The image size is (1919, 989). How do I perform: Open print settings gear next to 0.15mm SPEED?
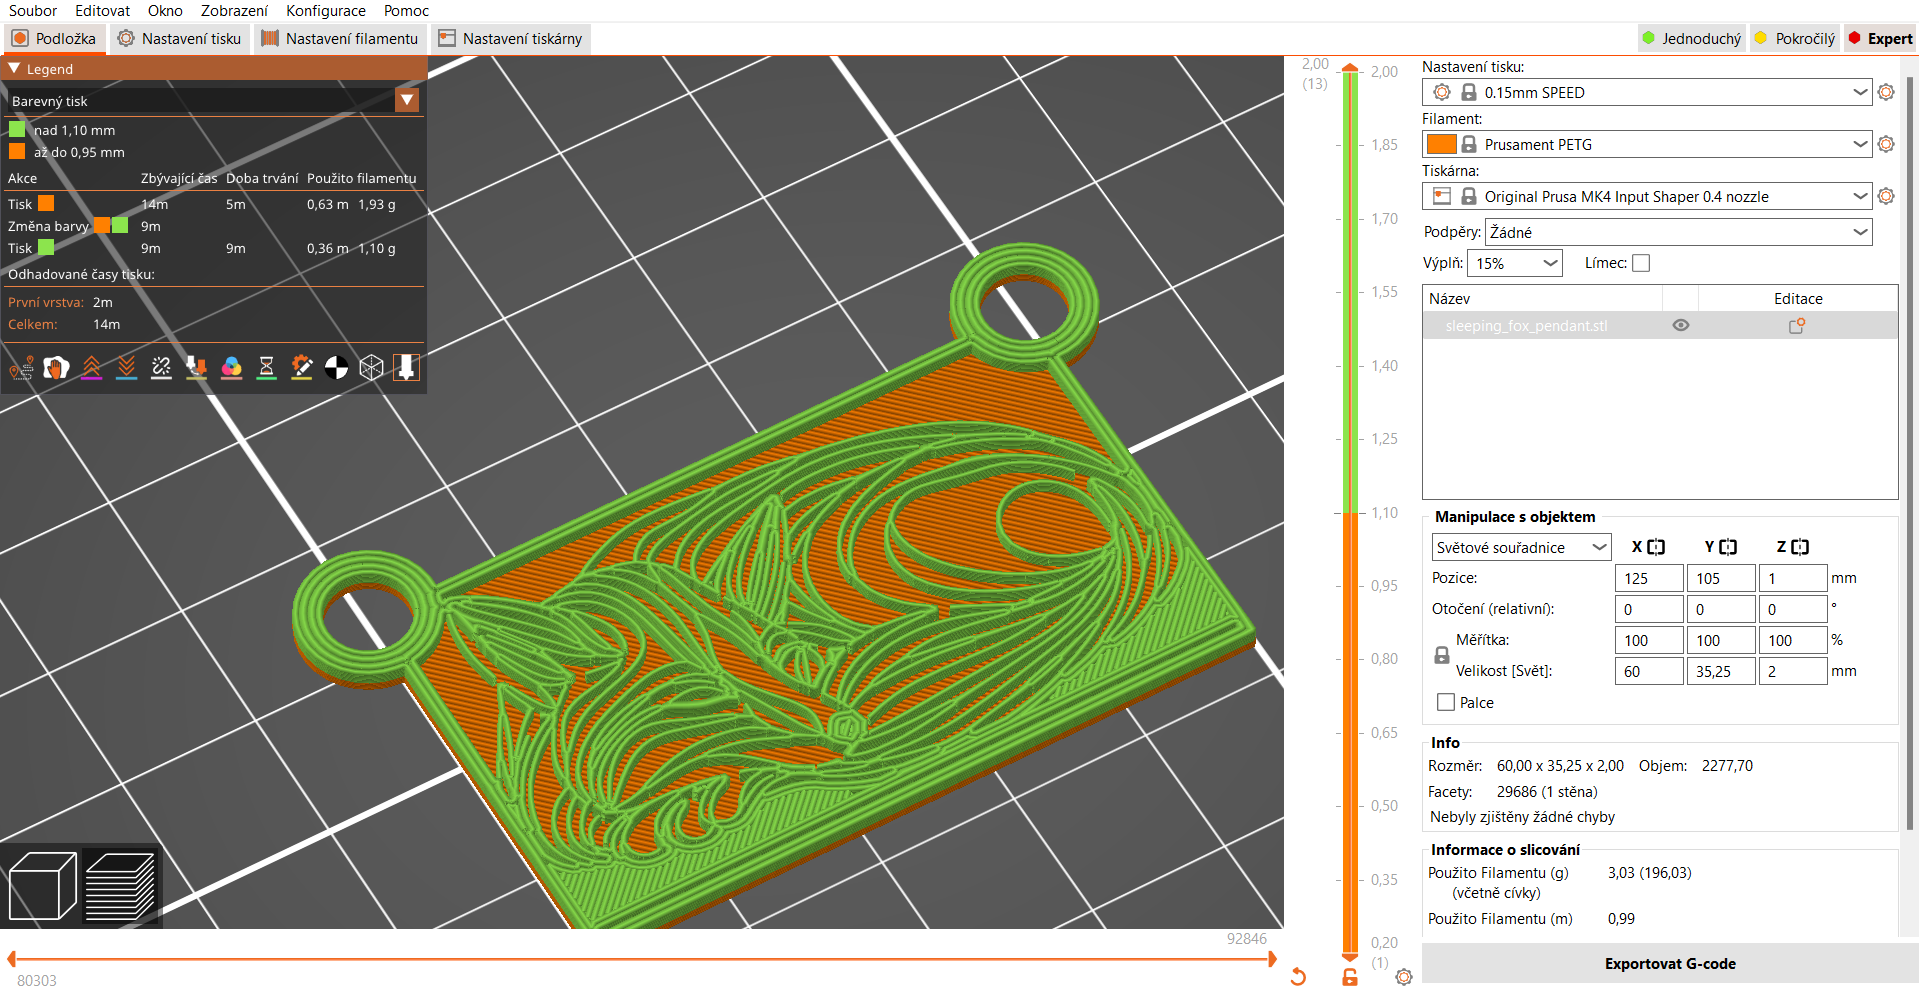pyautogui.click(x=1886, y=92)
